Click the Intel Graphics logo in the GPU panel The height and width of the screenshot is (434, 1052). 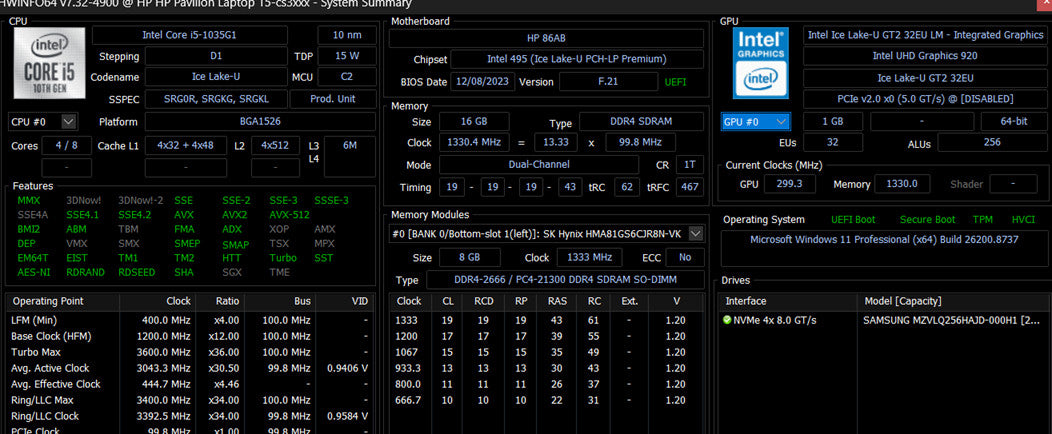tap(761, 63)
